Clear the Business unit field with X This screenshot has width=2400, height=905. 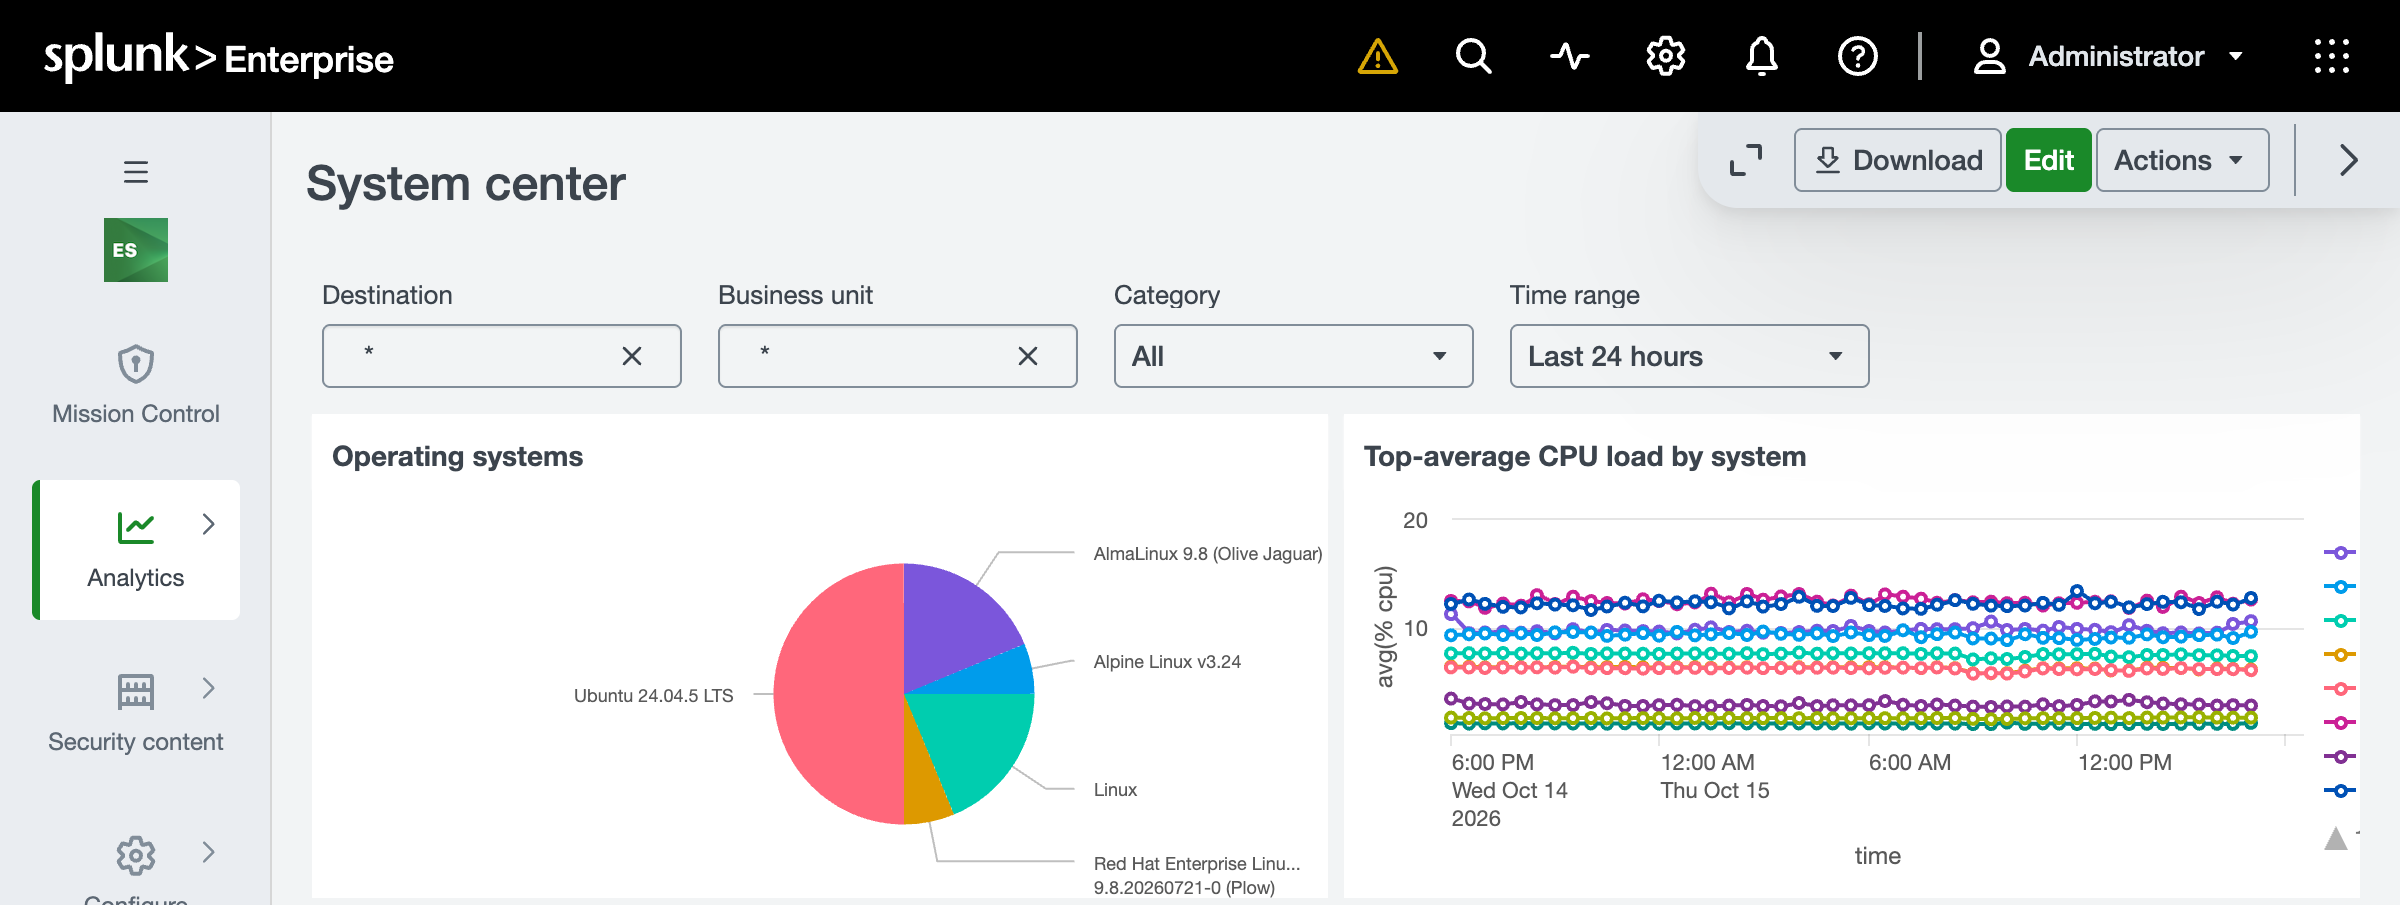1028,356
